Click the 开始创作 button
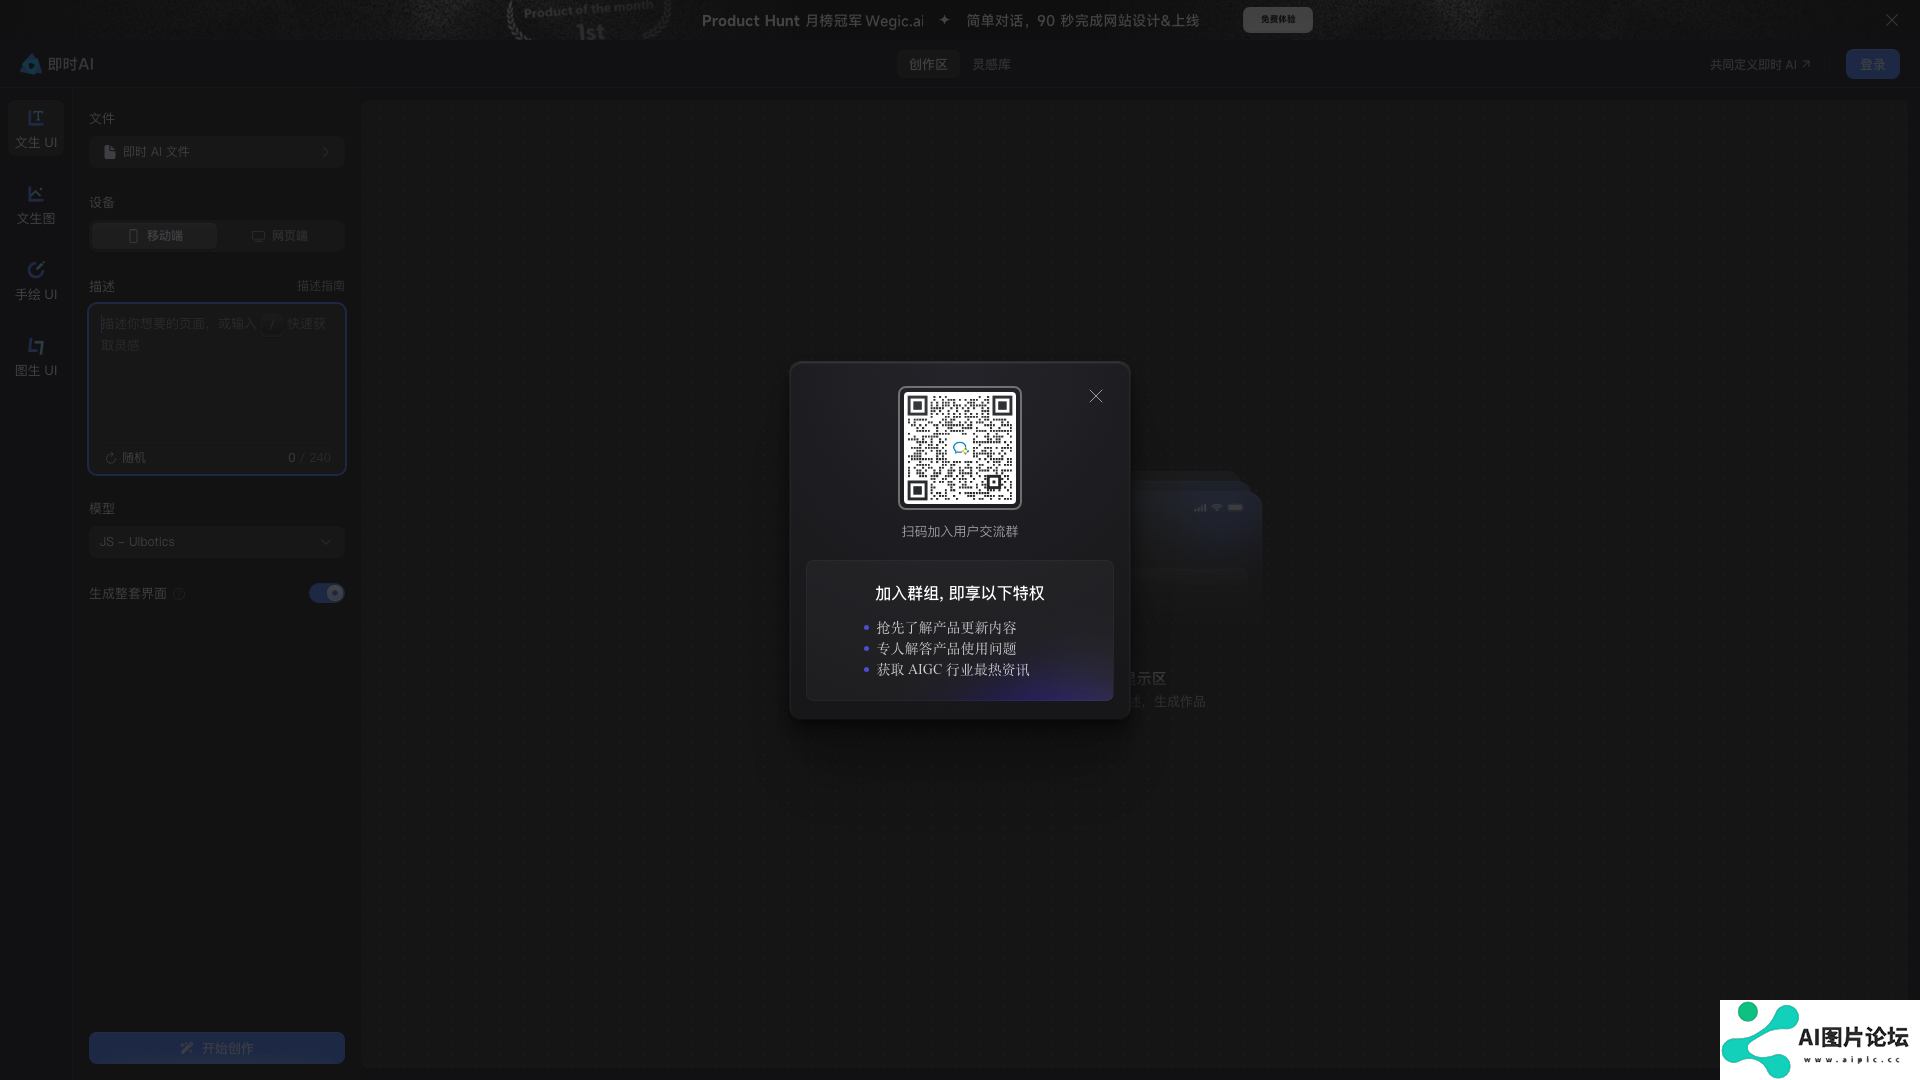 pos(217,1048)
